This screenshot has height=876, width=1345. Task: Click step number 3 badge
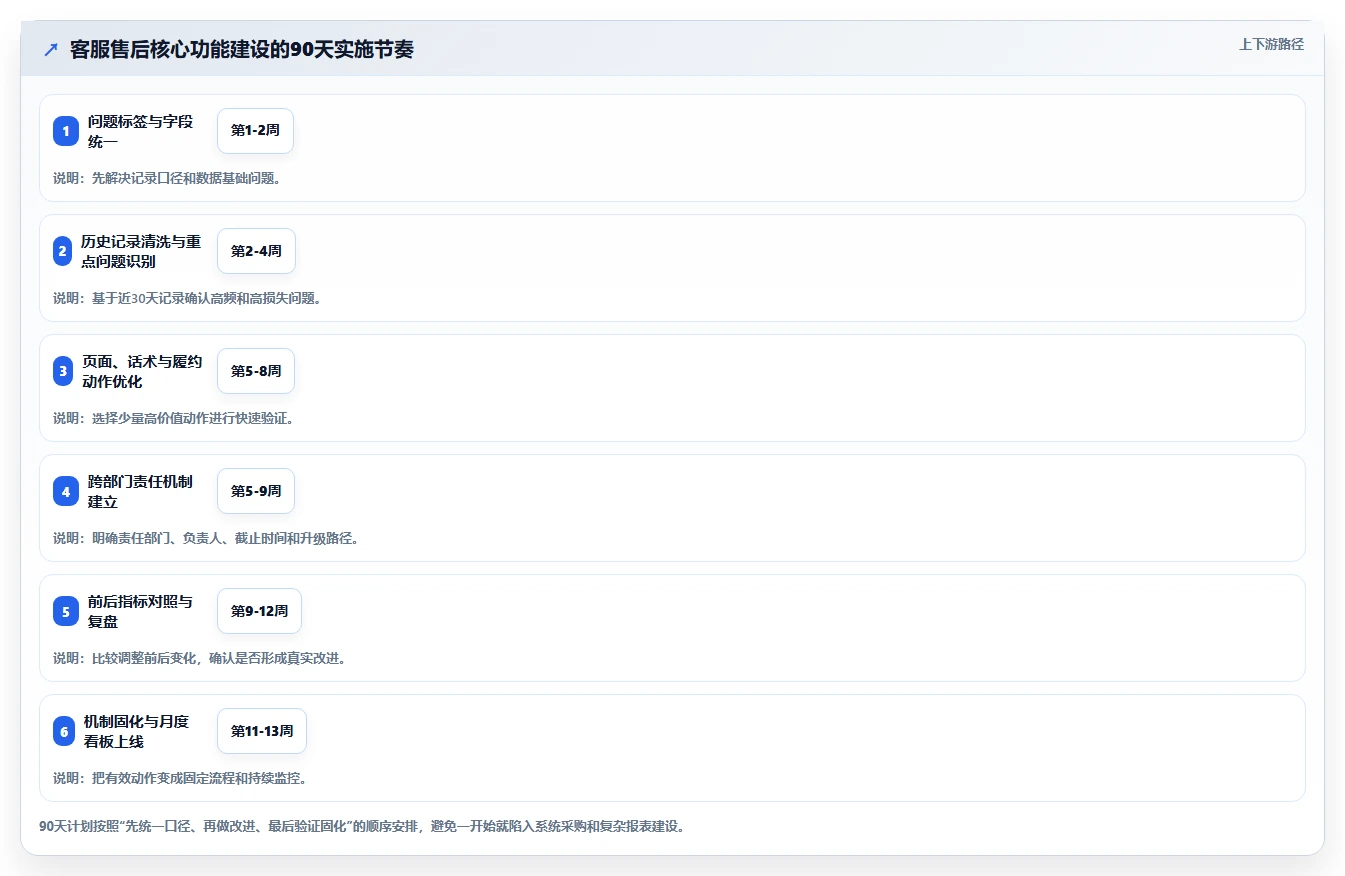coord(64,371)
